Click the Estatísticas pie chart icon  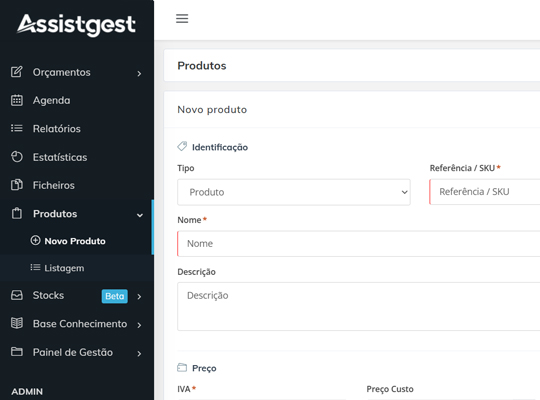pos(17,157)
